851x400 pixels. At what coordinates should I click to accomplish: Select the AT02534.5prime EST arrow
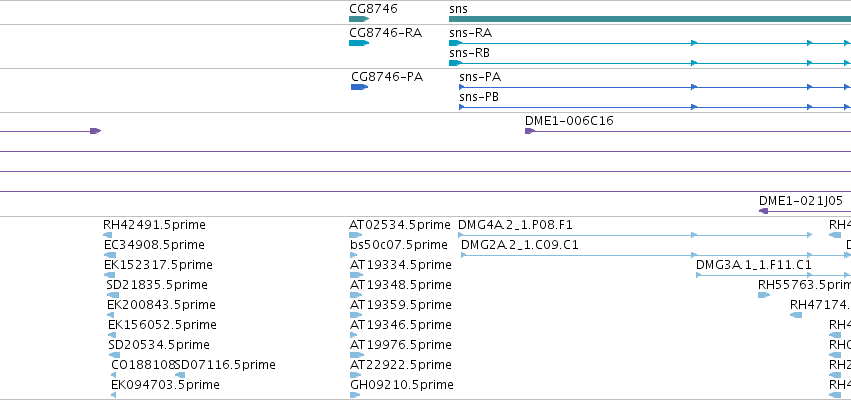(355, 235)
